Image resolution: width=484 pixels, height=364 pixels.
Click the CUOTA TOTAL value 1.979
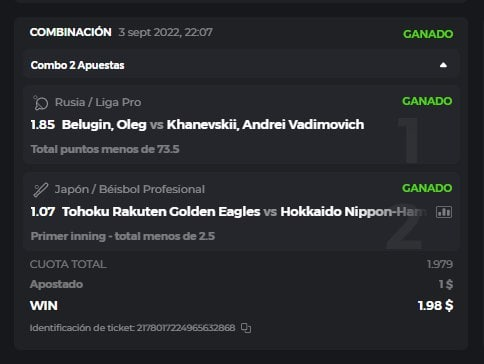(x=440, y=264)
